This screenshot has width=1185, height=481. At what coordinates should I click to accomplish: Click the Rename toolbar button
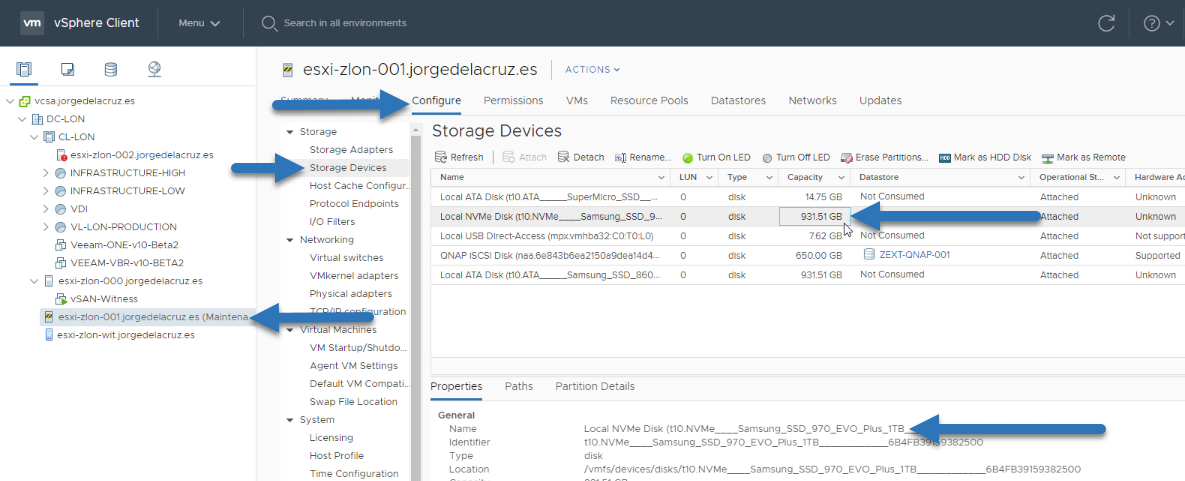click(643, 157)
